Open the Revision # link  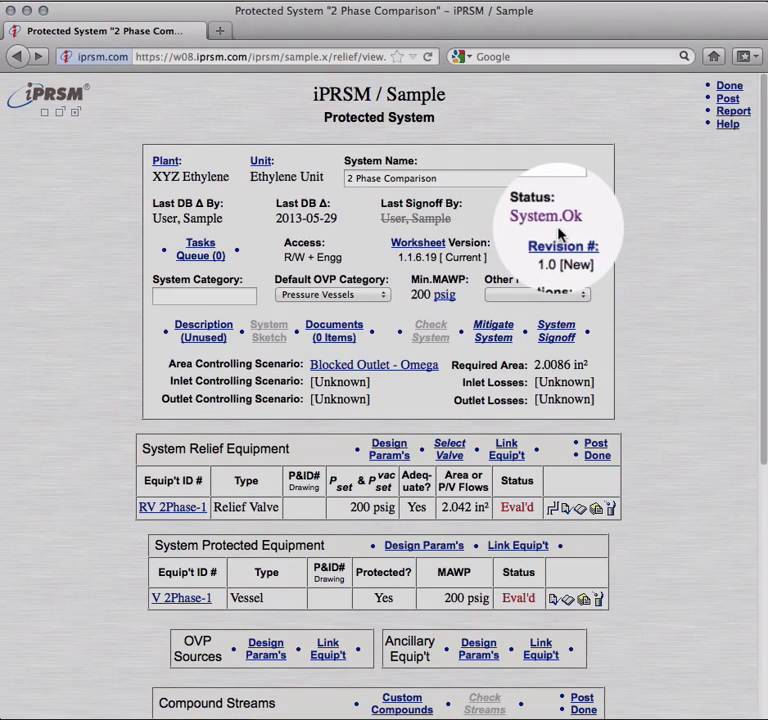(x=563, y=246)
